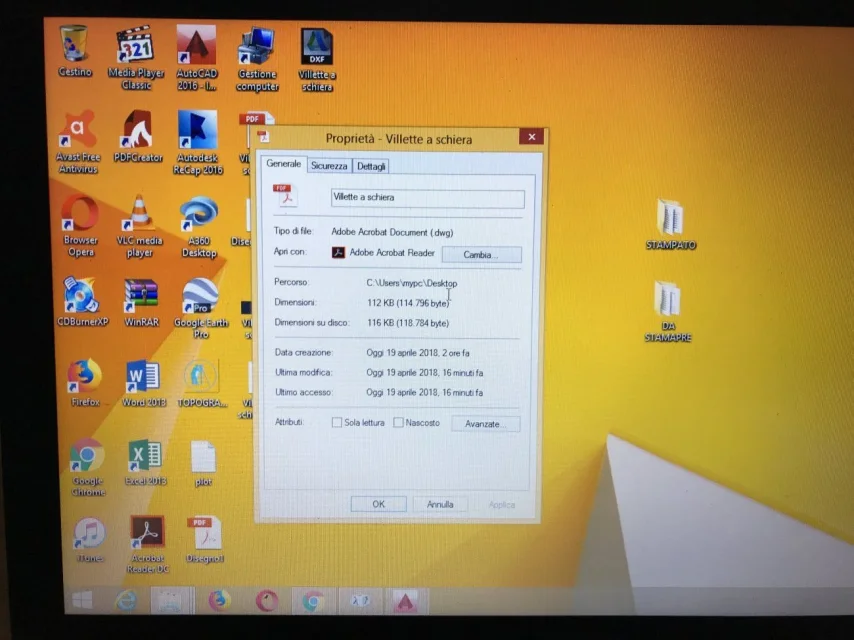Viewport: 854px width, 640px height.
Task: Click the Annulla button
Action: click(440, 504)
